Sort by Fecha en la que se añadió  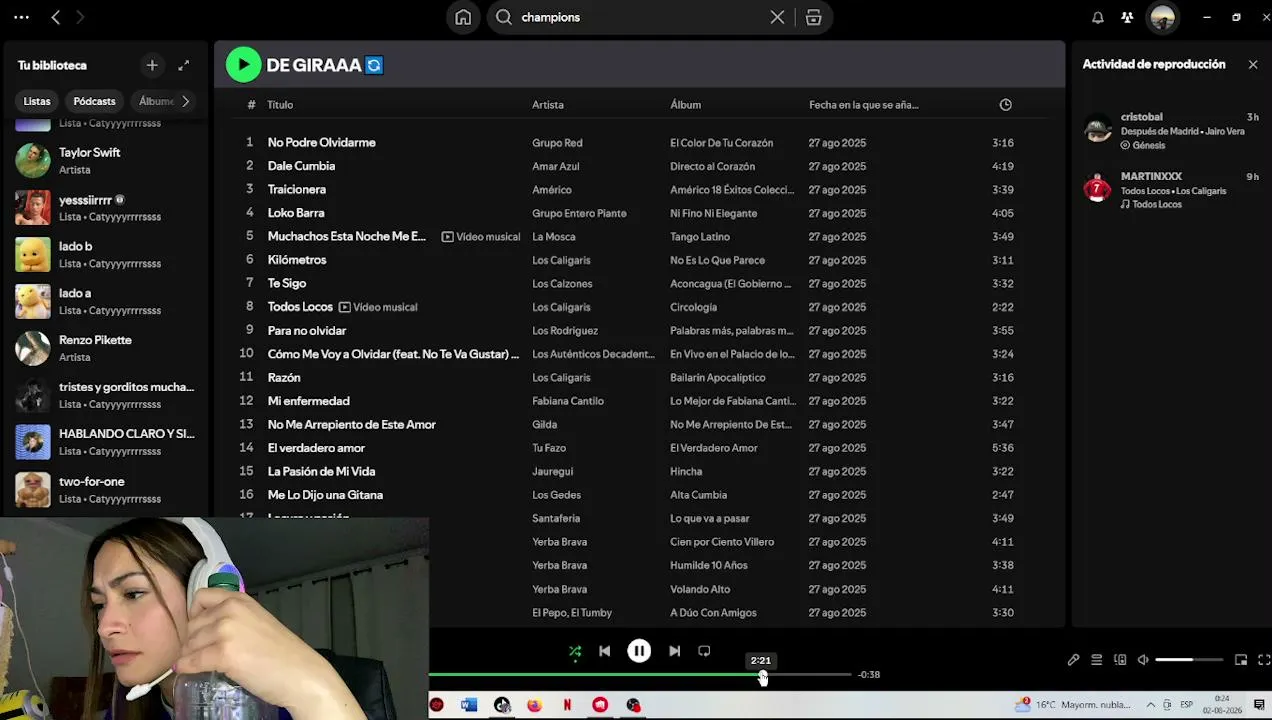[x=863, y=104]
